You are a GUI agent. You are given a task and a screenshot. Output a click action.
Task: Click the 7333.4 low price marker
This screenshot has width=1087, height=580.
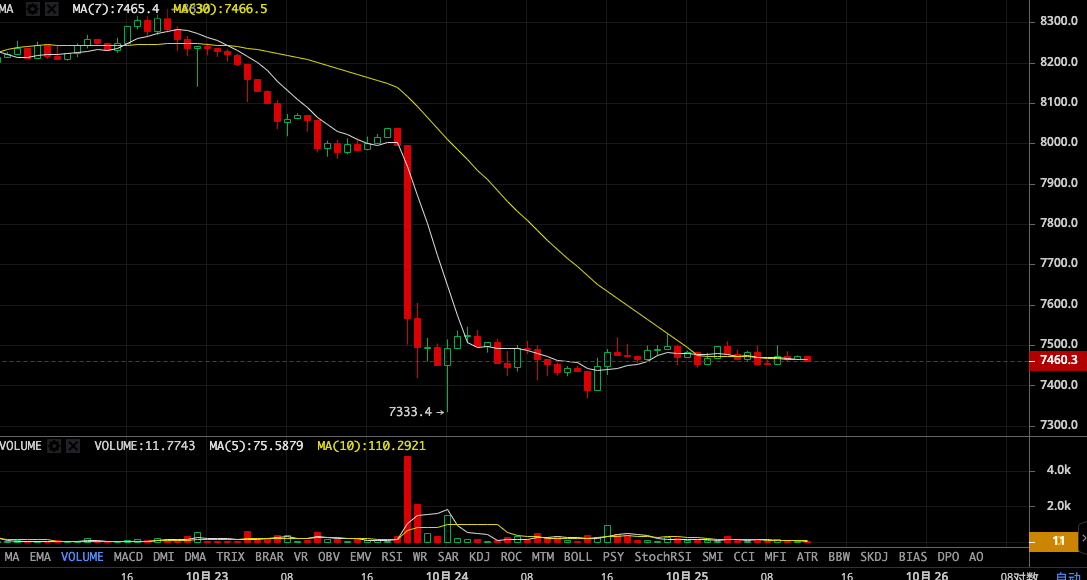point(410,411)
